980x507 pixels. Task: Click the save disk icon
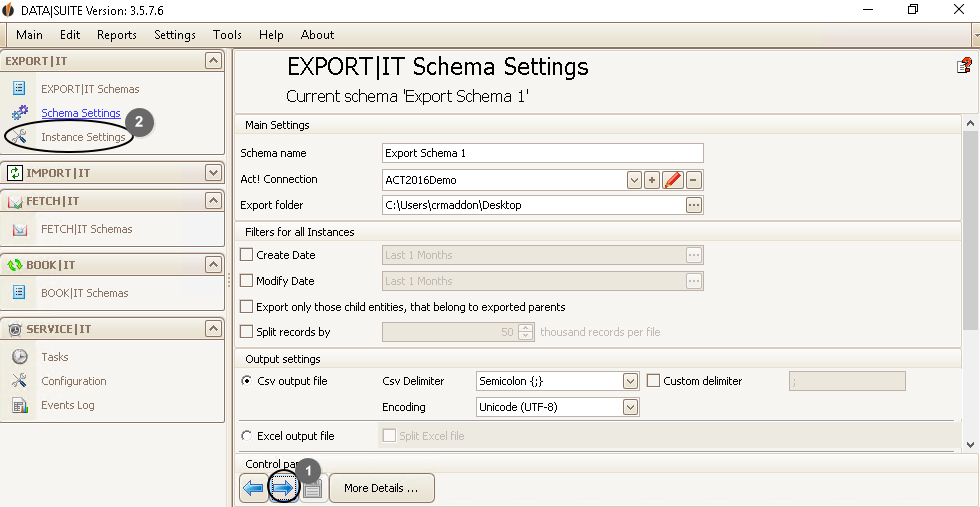coord(312,489)
